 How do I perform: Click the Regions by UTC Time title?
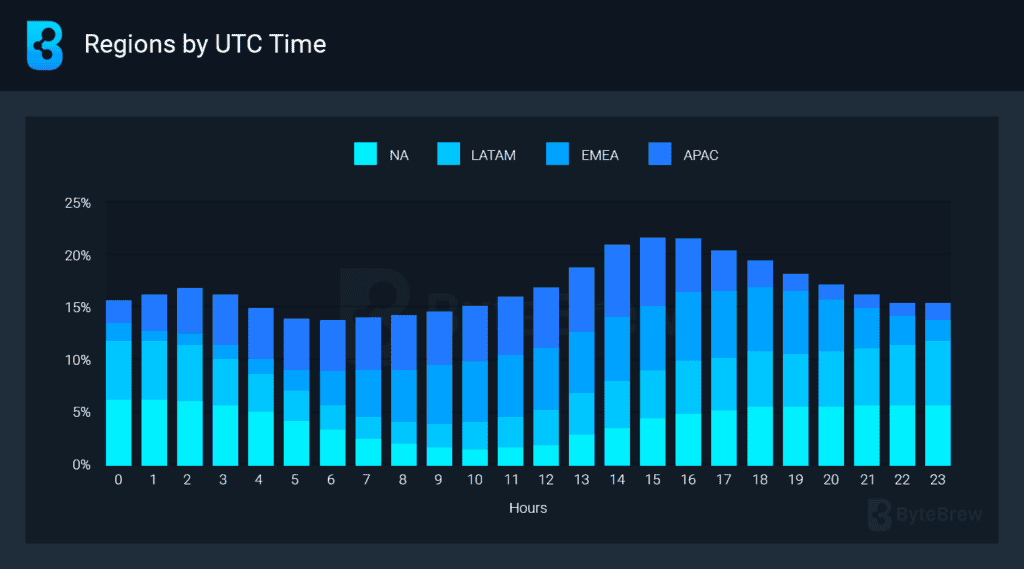[x=205, y=45]
